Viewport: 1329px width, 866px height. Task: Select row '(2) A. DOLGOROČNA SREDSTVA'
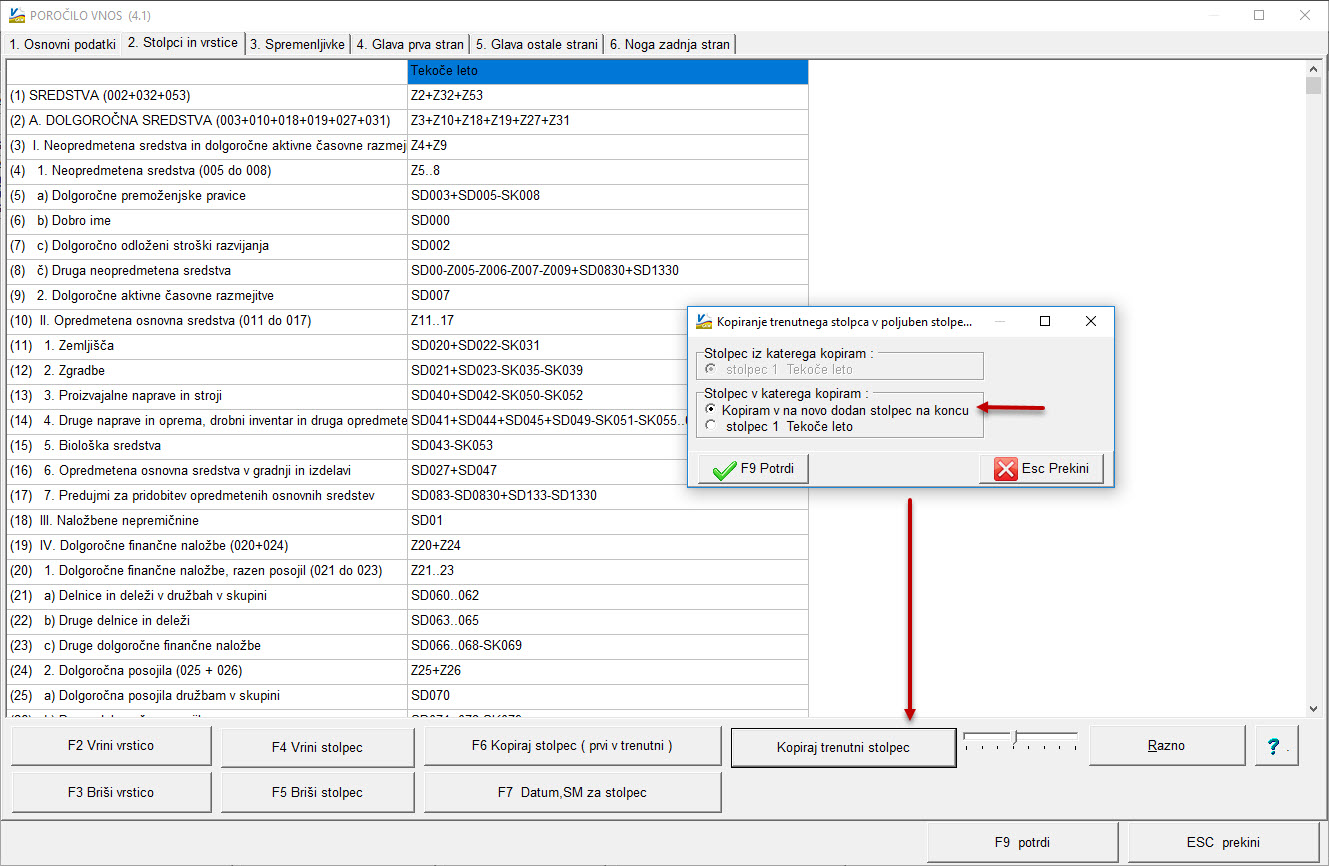pos(207,121)
